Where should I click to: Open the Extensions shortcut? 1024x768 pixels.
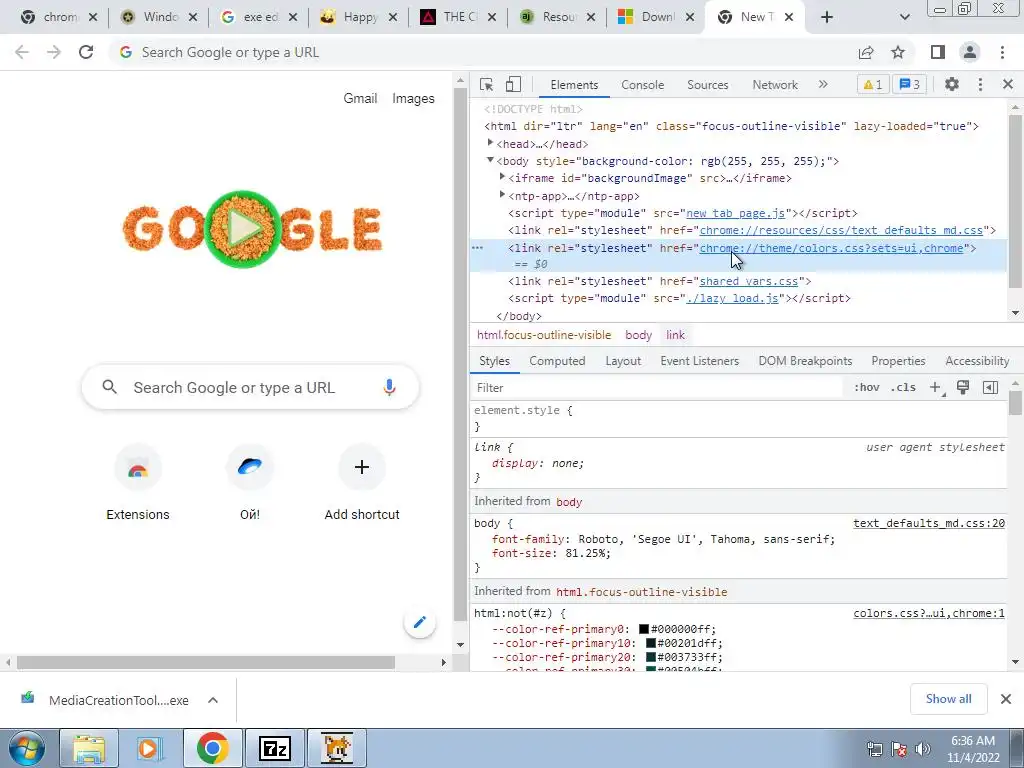click(138, 483)
